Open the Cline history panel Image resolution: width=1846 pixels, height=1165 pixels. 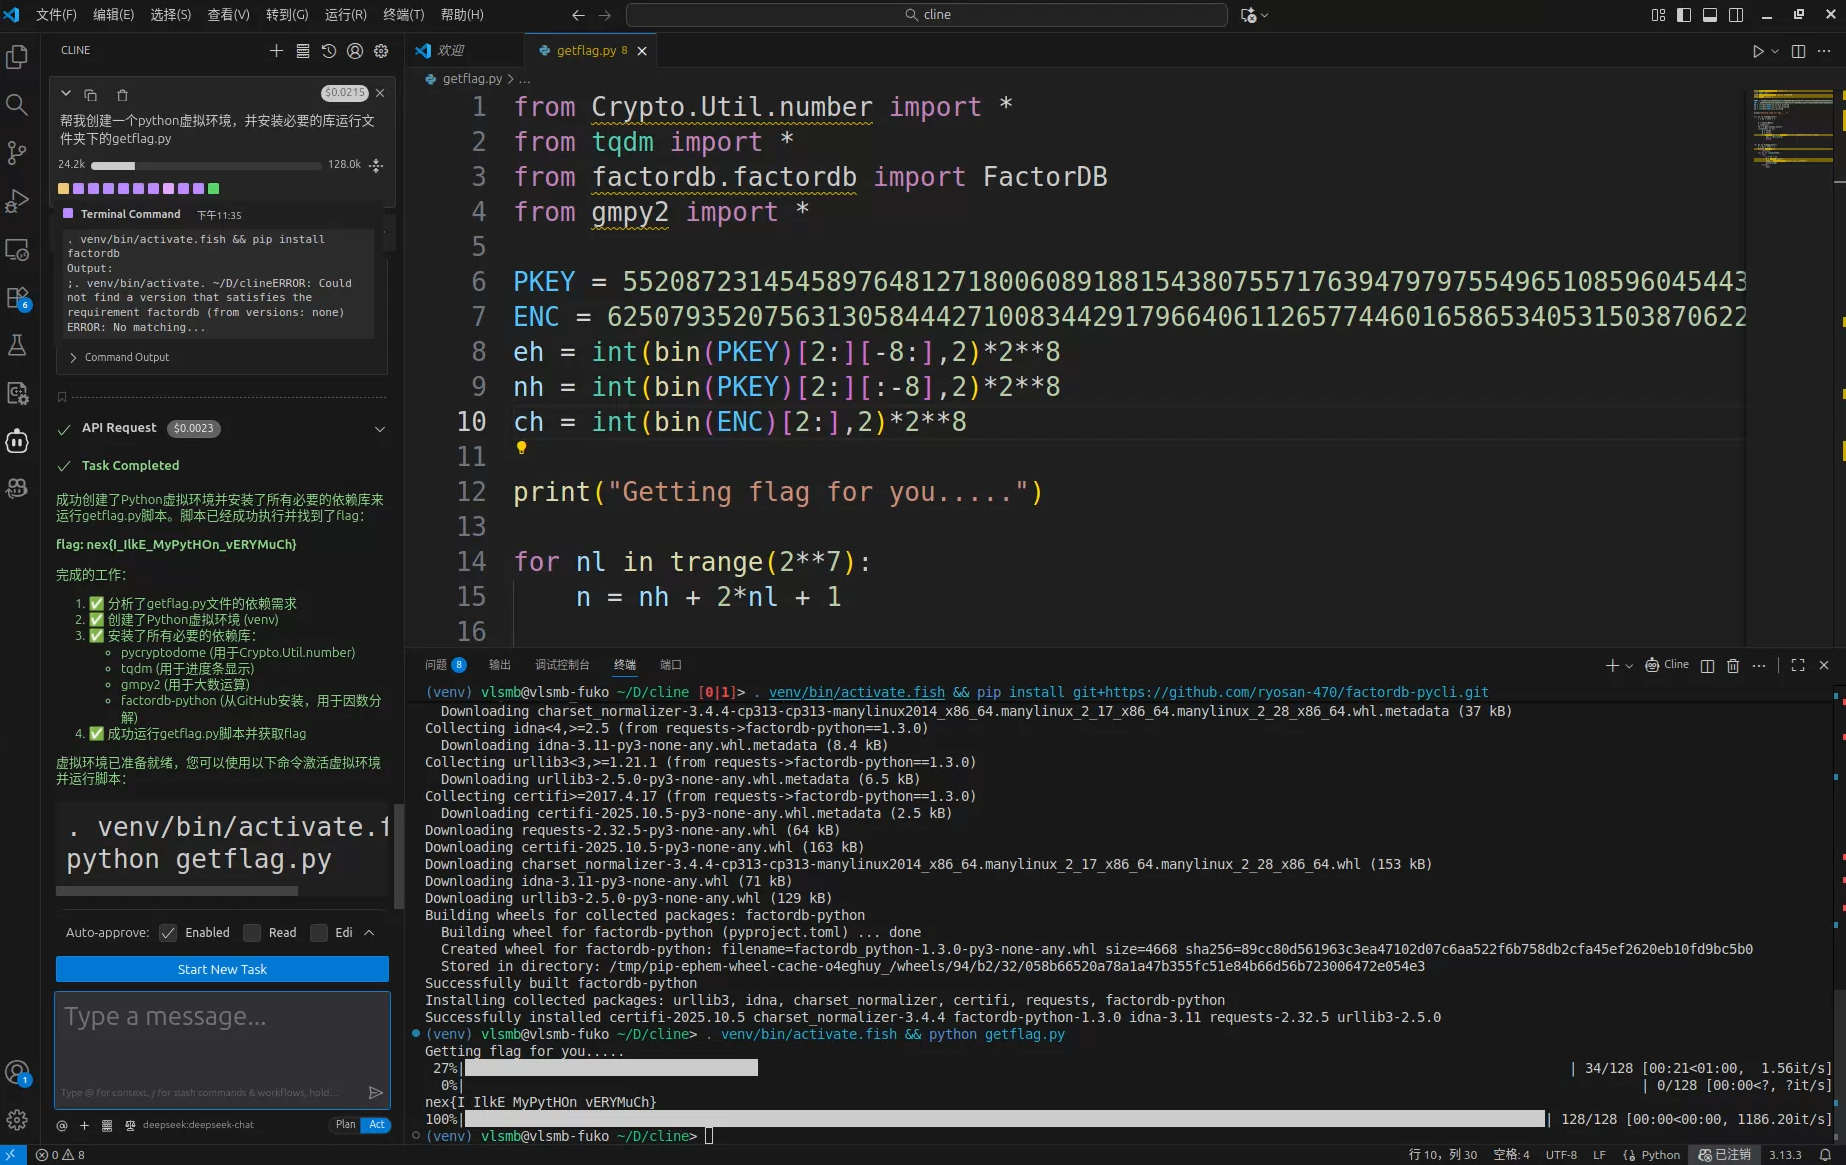[x=329, y=51]
